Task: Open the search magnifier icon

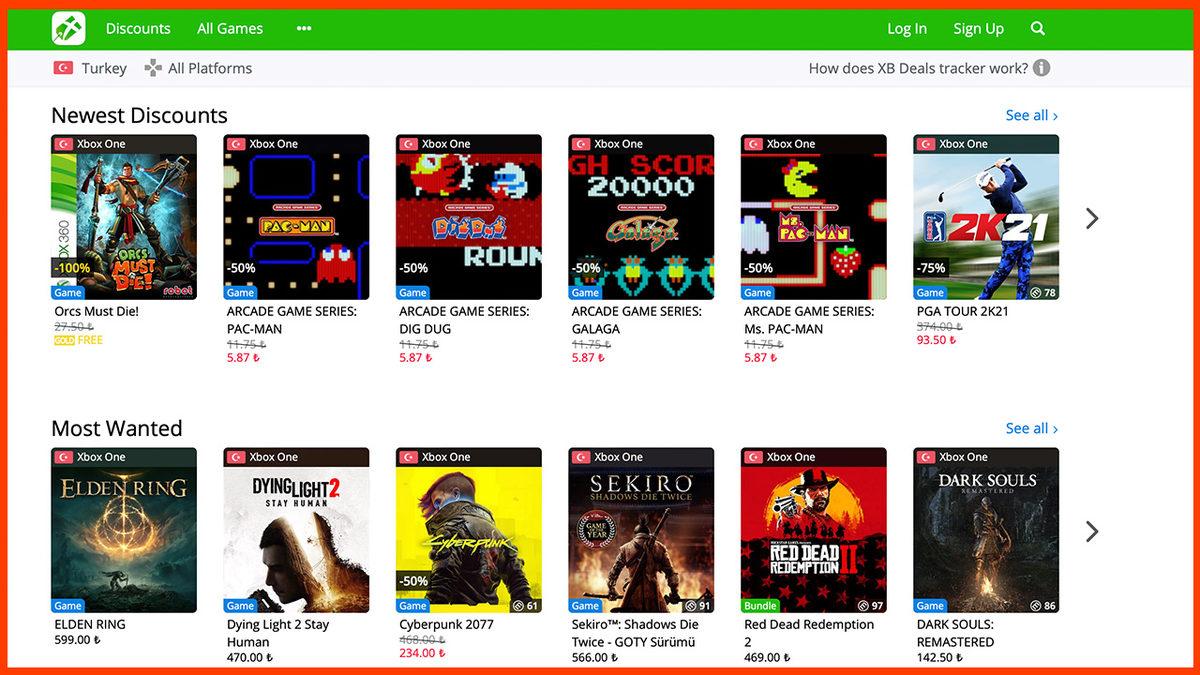Action: (x=1038, y=28)
